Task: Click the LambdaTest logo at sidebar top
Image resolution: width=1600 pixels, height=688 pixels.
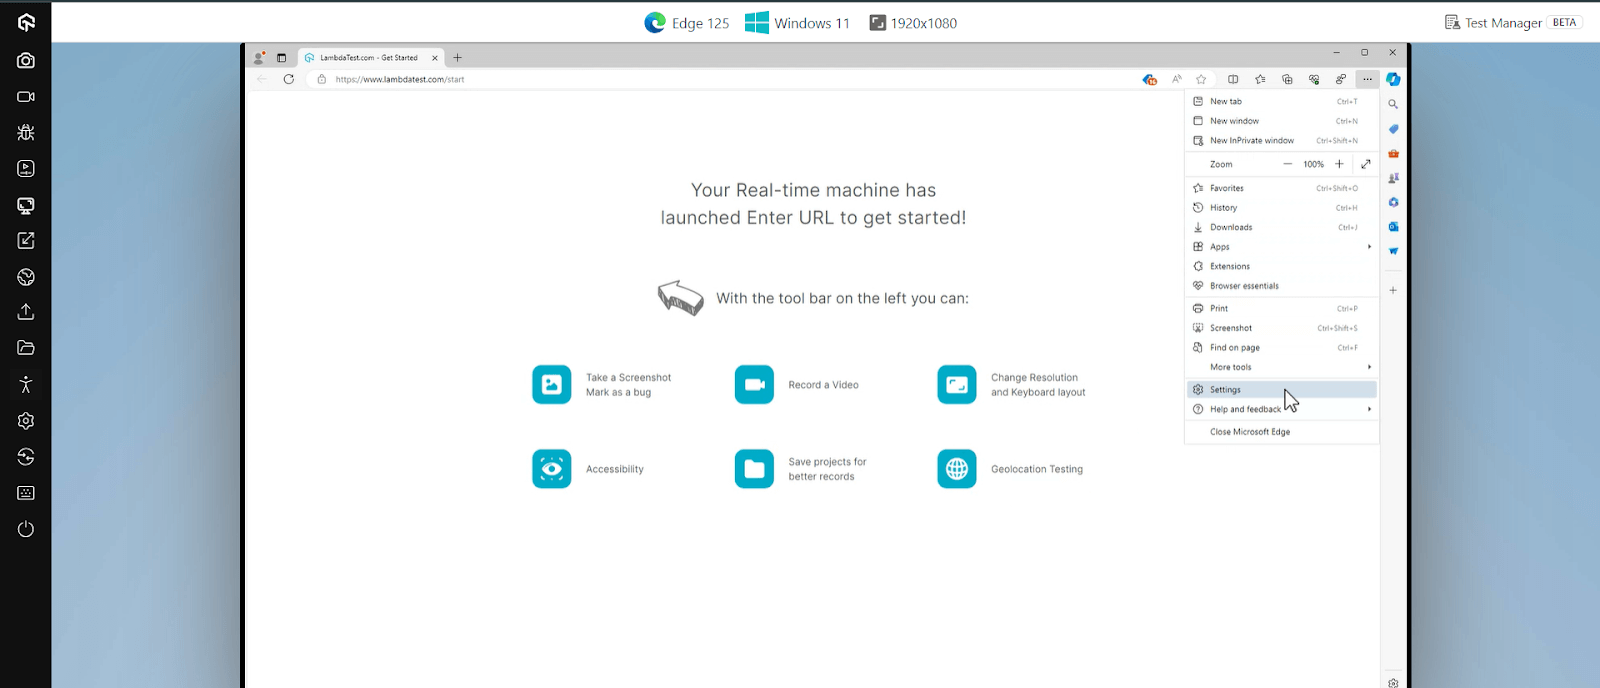Action: point(26,22)
